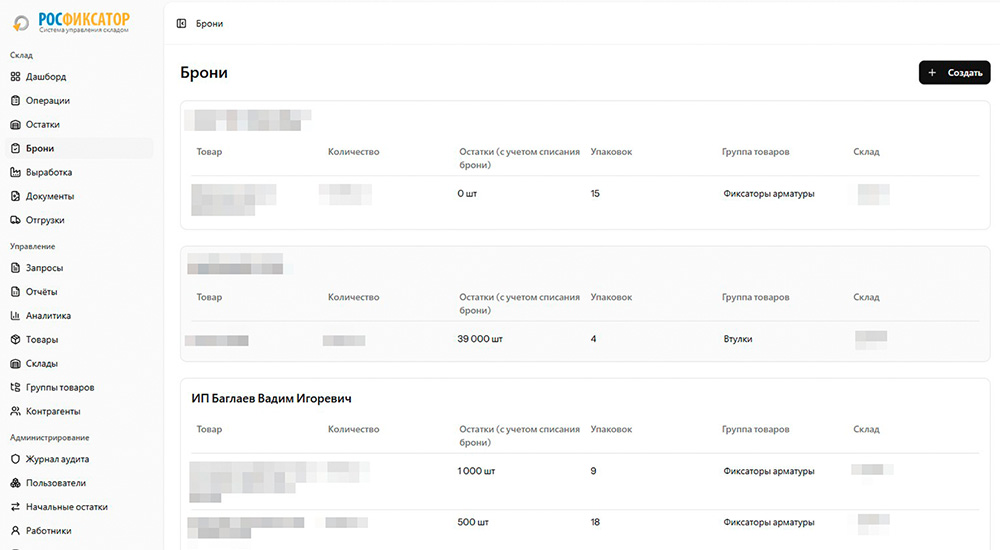Click the Контрагенты people icon
1000x550 pixels.
15,412
